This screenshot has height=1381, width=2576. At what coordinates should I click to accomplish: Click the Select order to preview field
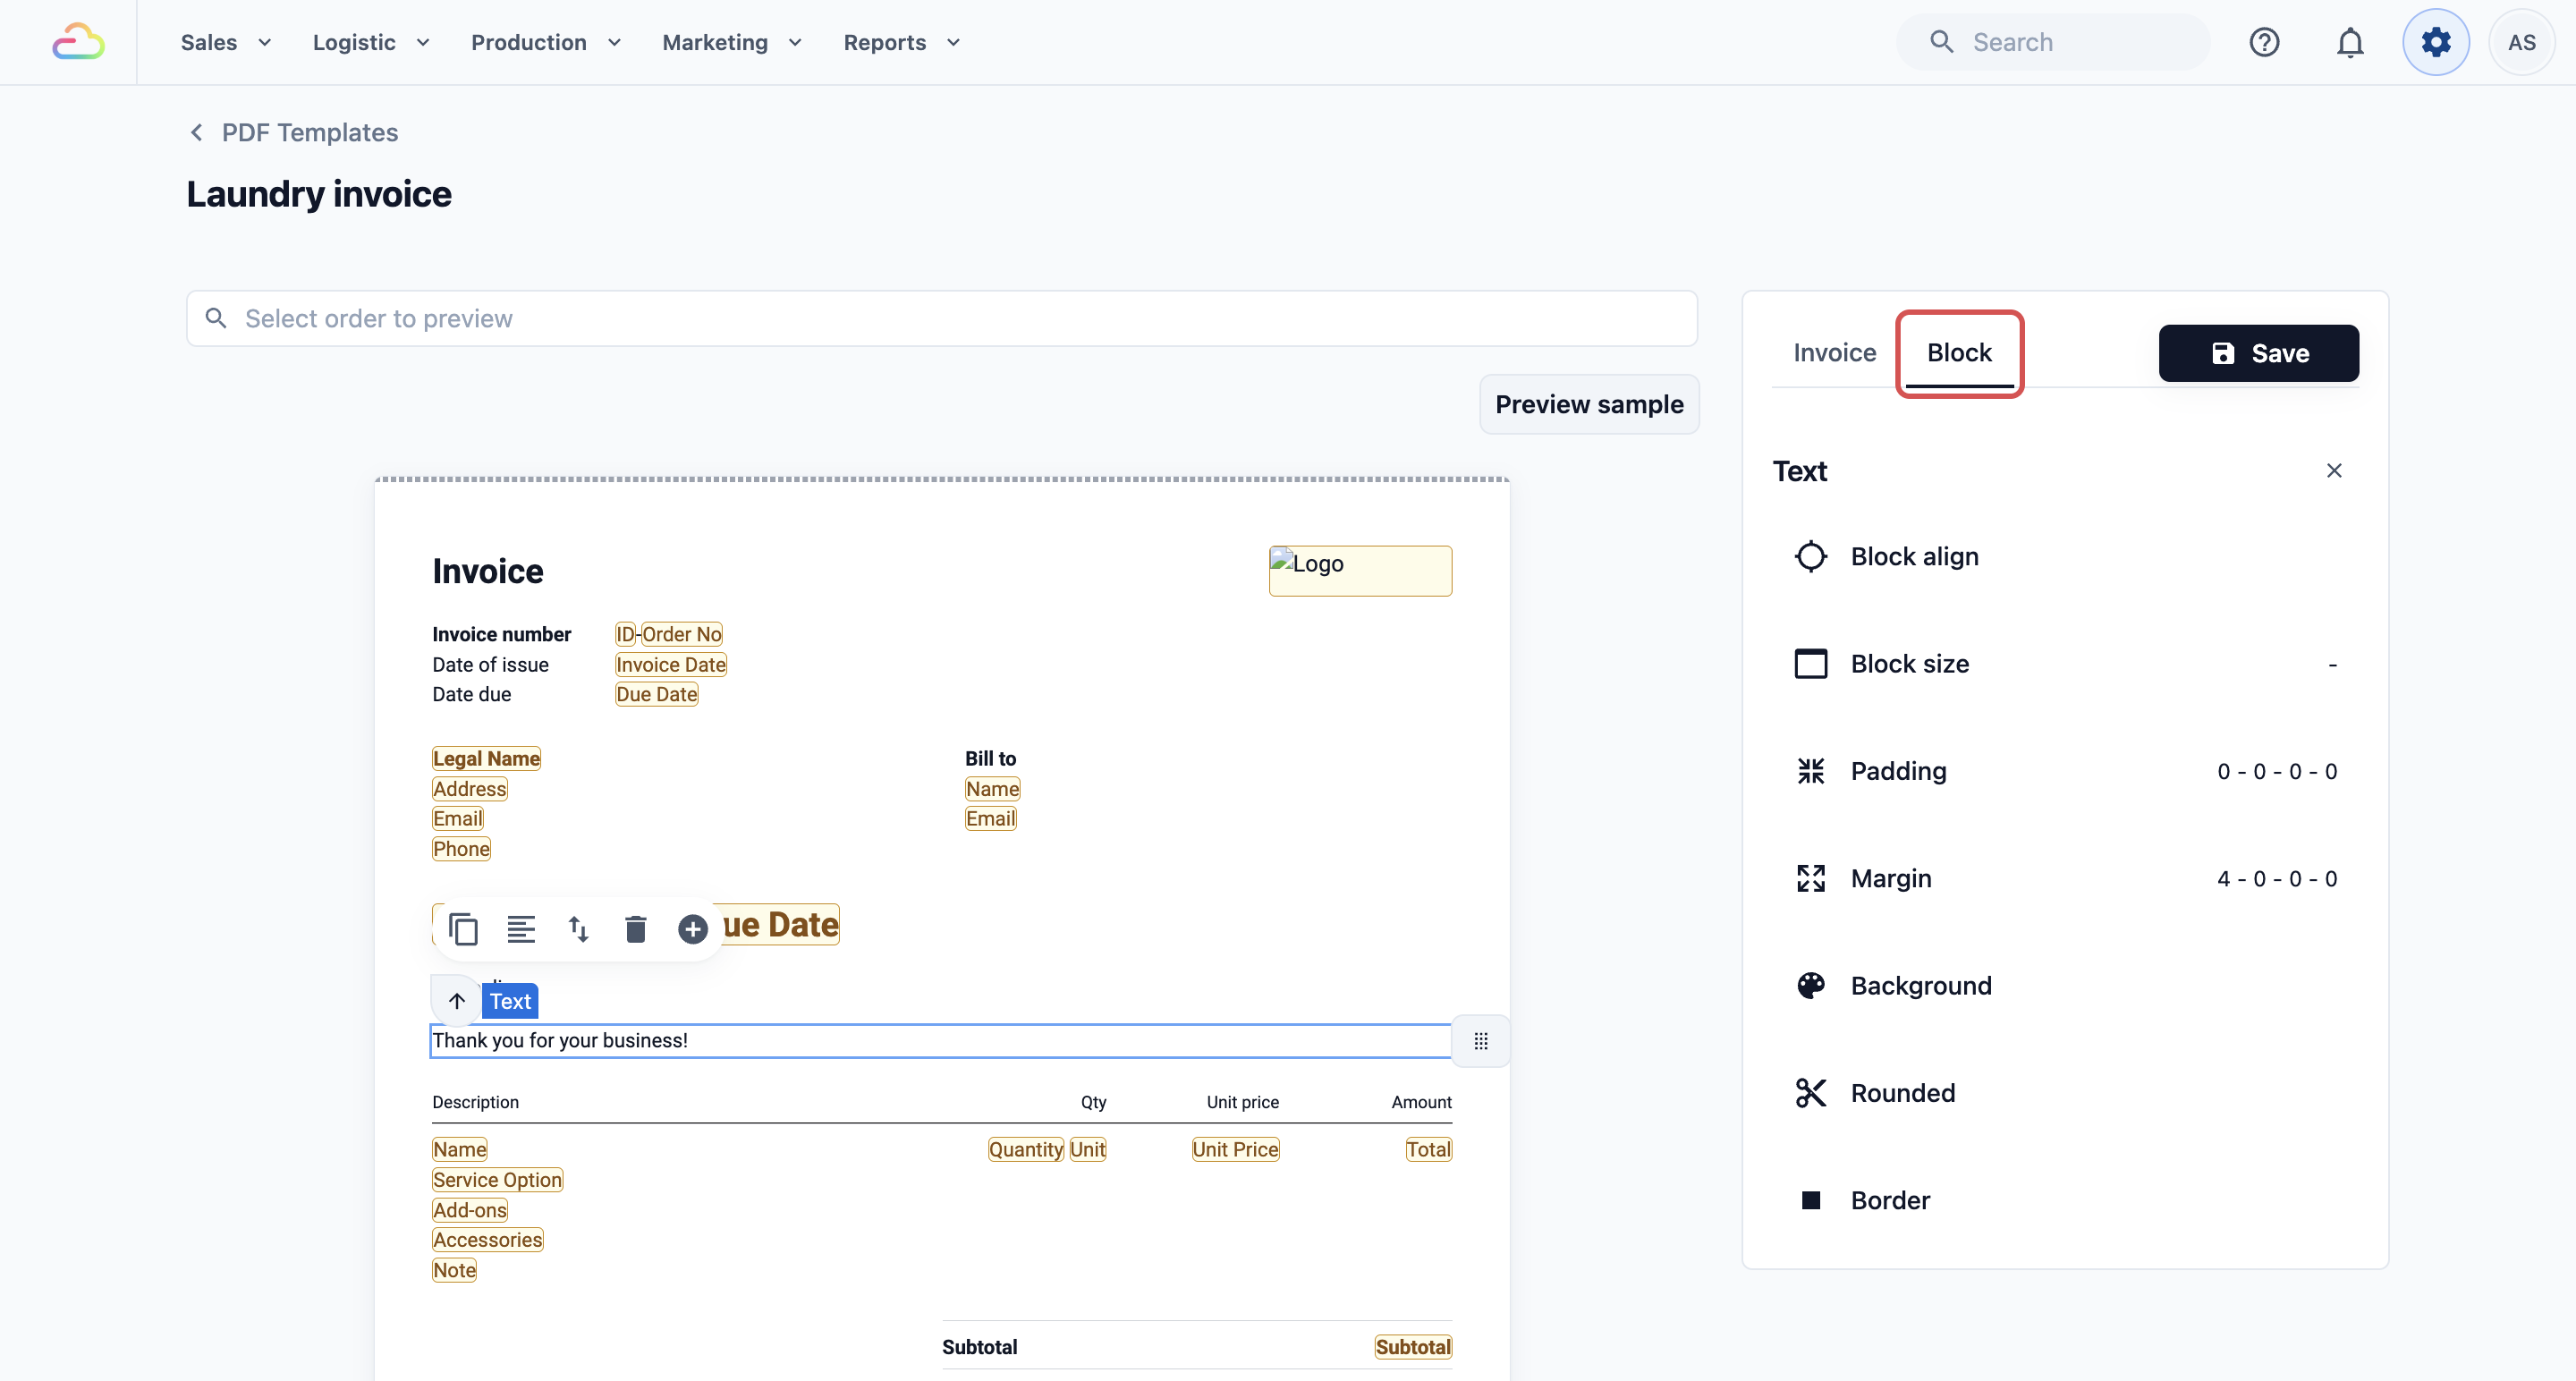click(941, 318)
